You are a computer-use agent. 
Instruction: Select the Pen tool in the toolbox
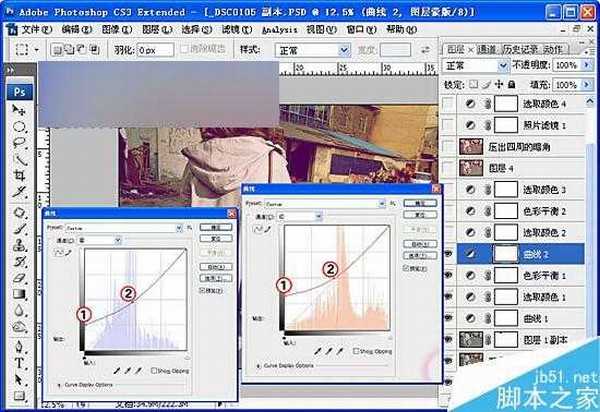tap(19, 347)
